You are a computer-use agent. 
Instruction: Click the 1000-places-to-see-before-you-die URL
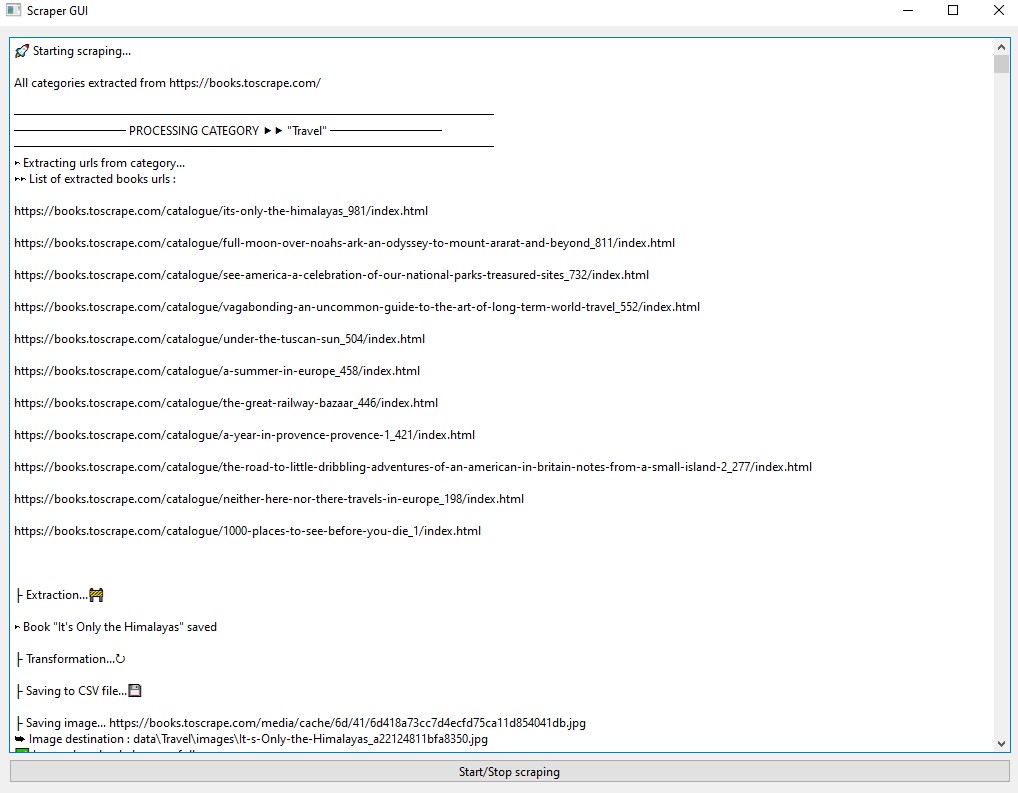[x=247, y=531]
